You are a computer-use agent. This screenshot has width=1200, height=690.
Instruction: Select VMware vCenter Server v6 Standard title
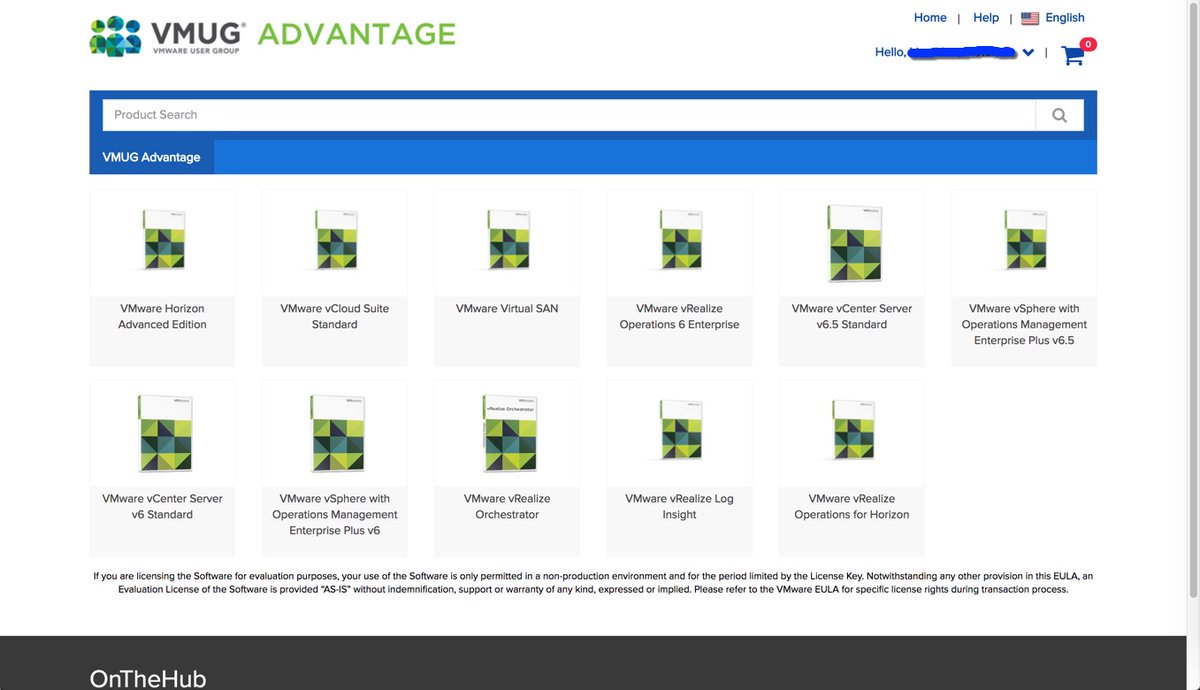tap(162, 506)
